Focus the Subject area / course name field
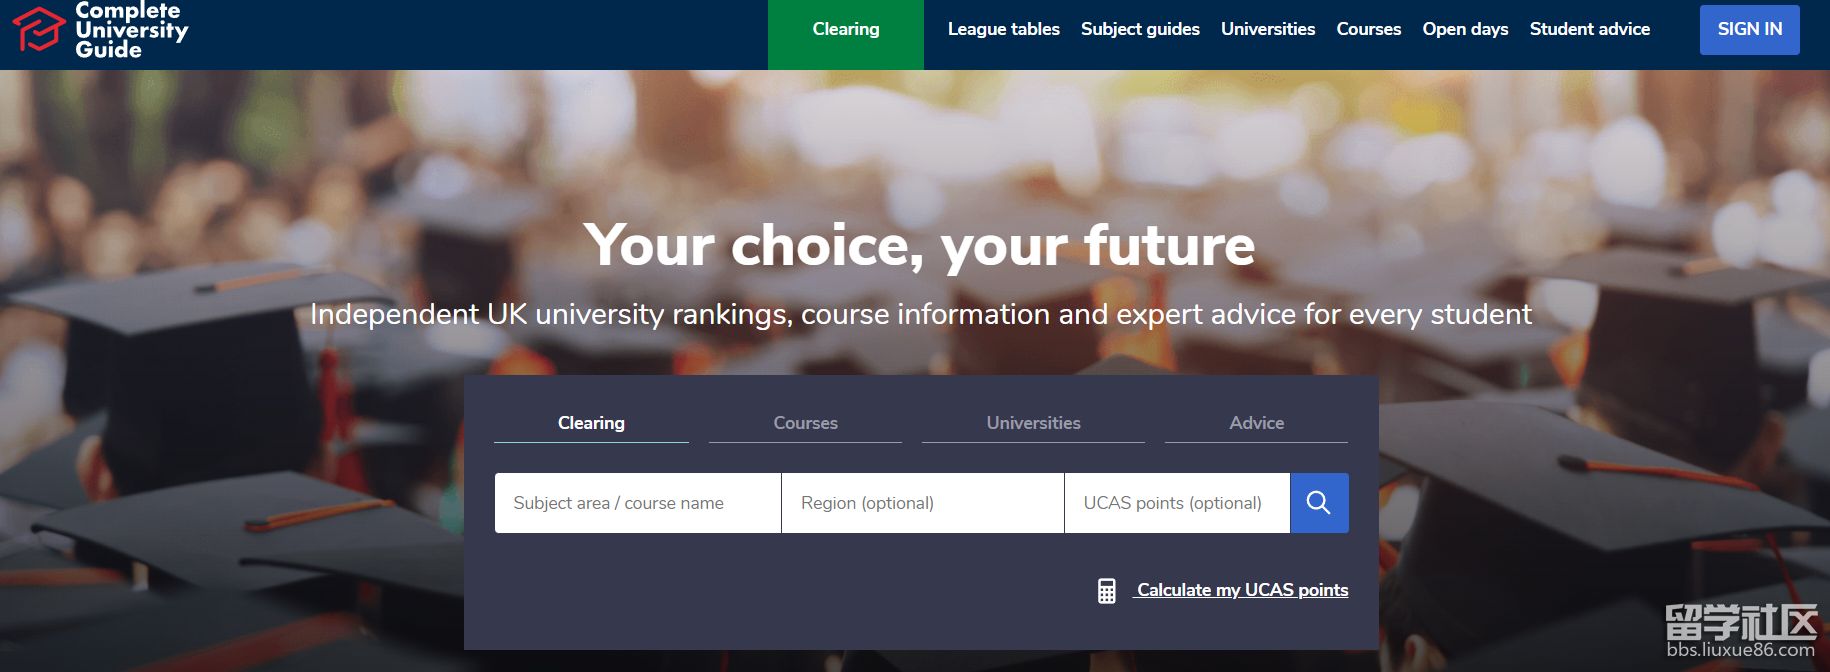Image resolution: width=1830 pixels, height=672 pixels. pos(637,503)
